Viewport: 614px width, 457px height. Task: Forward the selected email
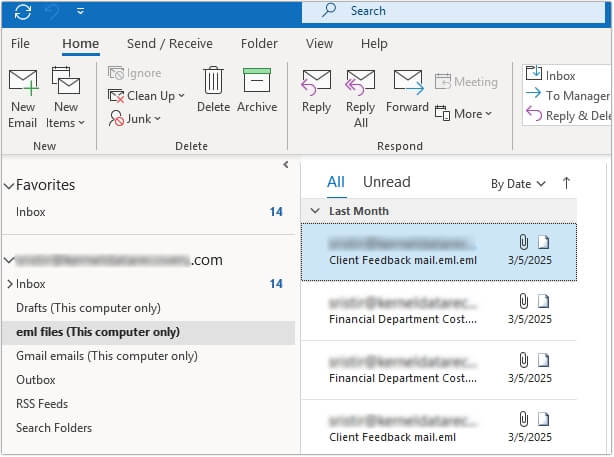click(407, 83)
